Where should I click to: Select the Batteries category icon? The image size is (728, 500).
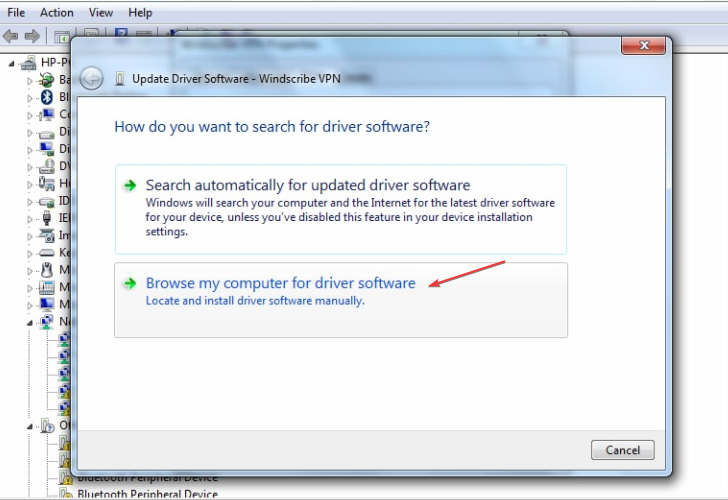click(x=46, y=80)
